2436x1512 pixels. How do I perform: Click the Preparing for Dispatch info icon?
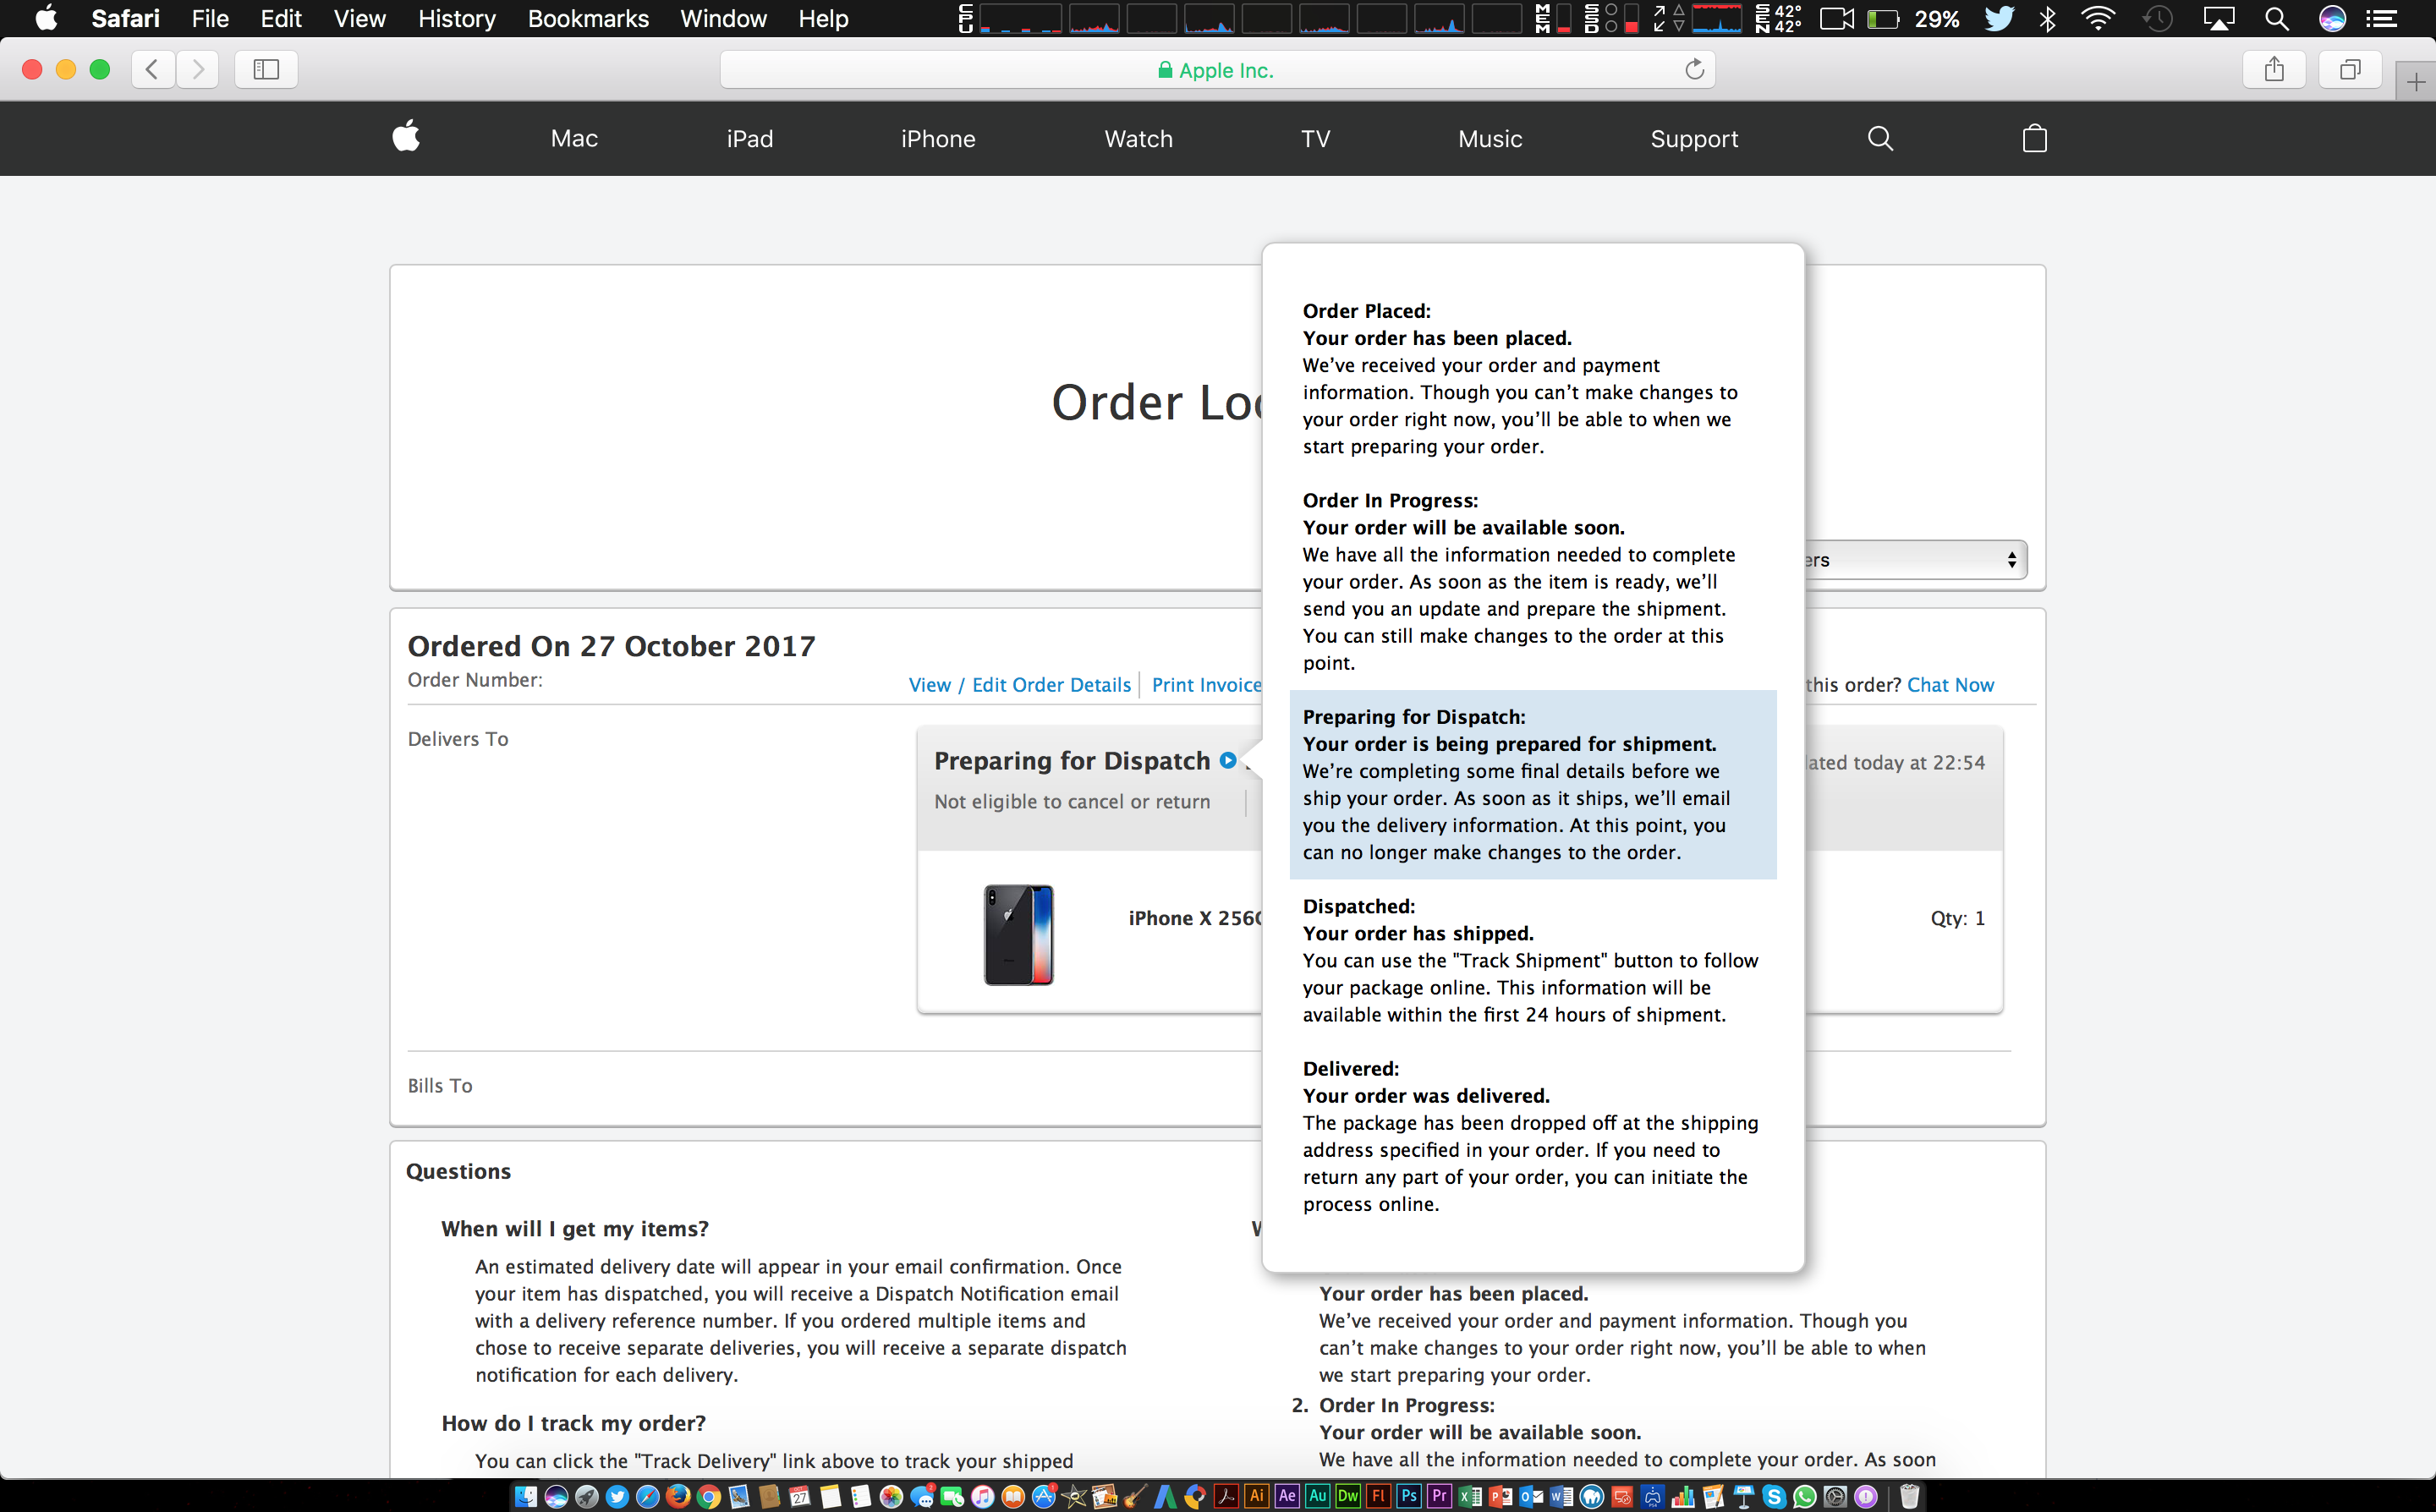point(1228,760)
